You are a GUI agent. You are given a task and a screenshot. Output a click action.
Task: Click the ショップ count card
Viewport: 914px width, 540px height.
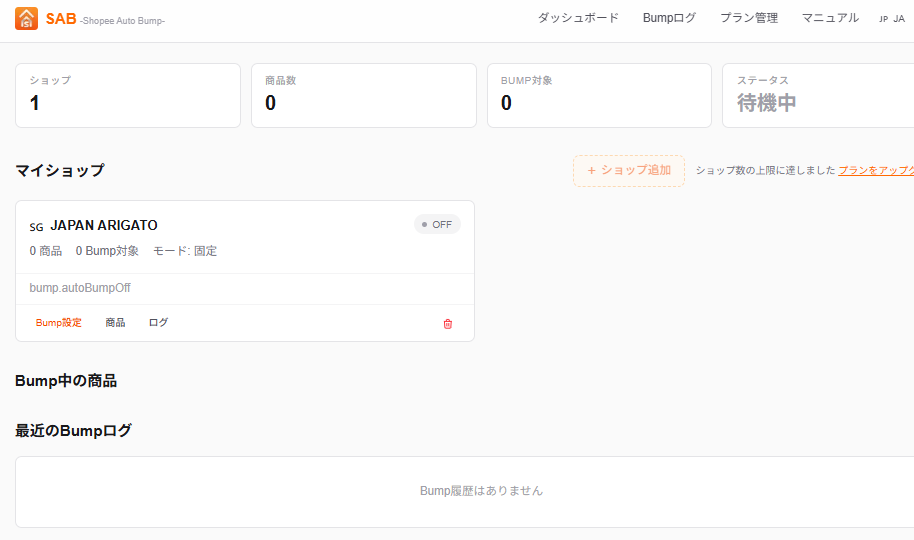click(128, 96)
